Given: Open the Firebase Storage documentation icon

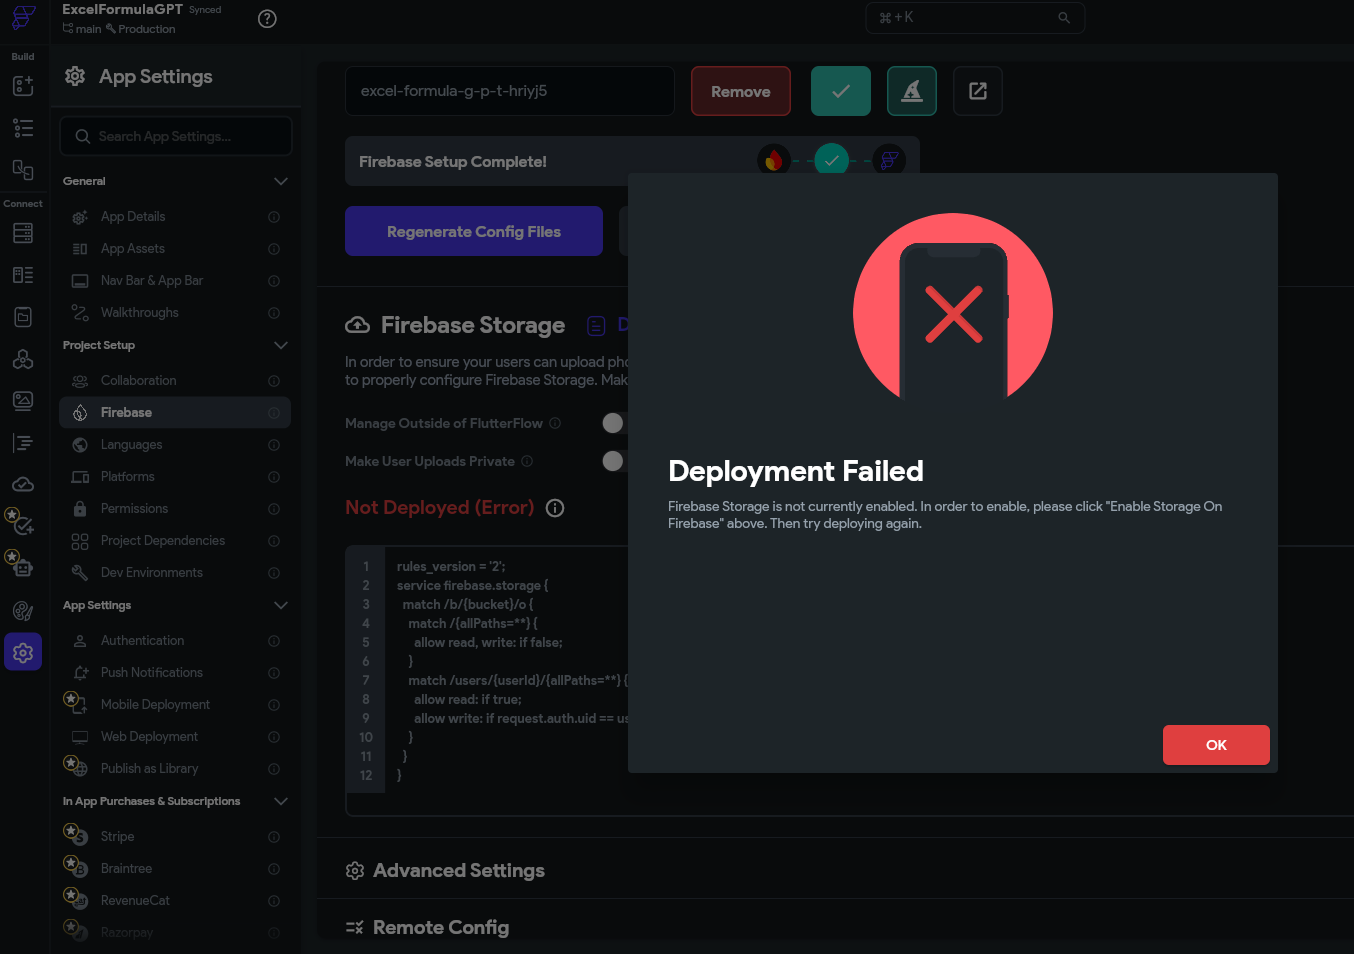Looking at the screenshot, I should pyautogui.click(x=597, y=326).
